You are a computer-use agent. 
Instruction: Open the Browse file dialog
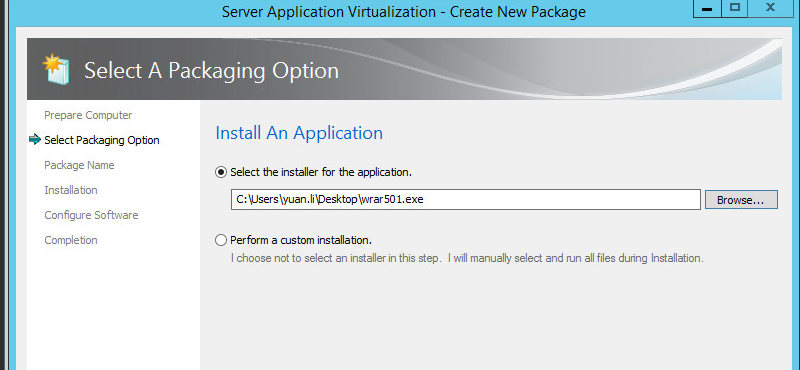[741, 200]
